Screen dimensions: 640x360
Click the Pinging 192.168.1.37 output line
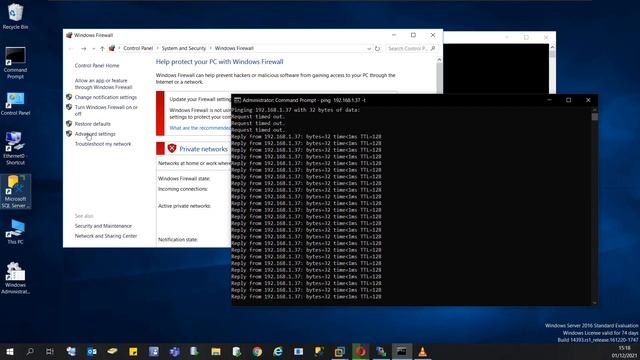pos(296,110)
